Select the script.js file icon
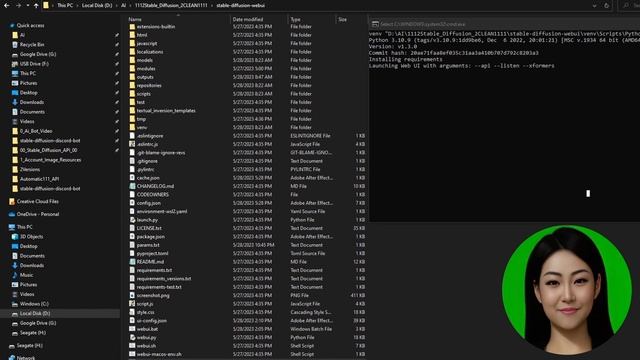This screenshot has height=360, width=640. (x=132, y=304)
